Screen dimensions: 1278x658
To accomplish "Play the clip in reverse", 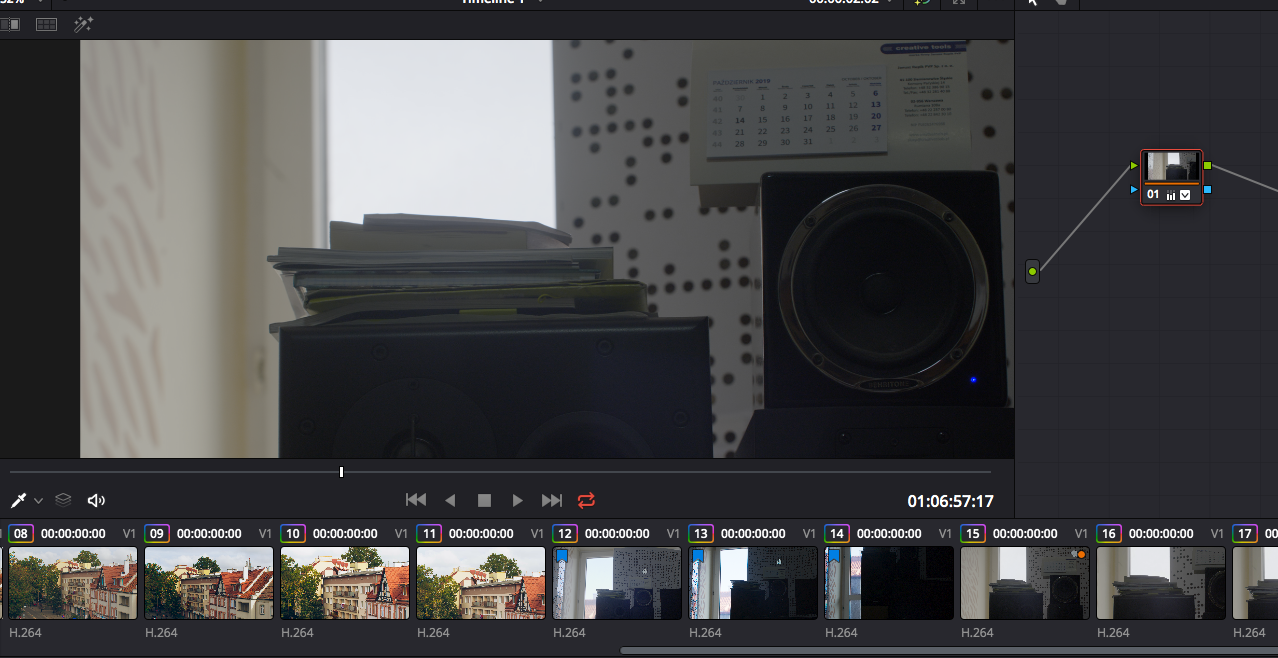I will tap(450, 500).
